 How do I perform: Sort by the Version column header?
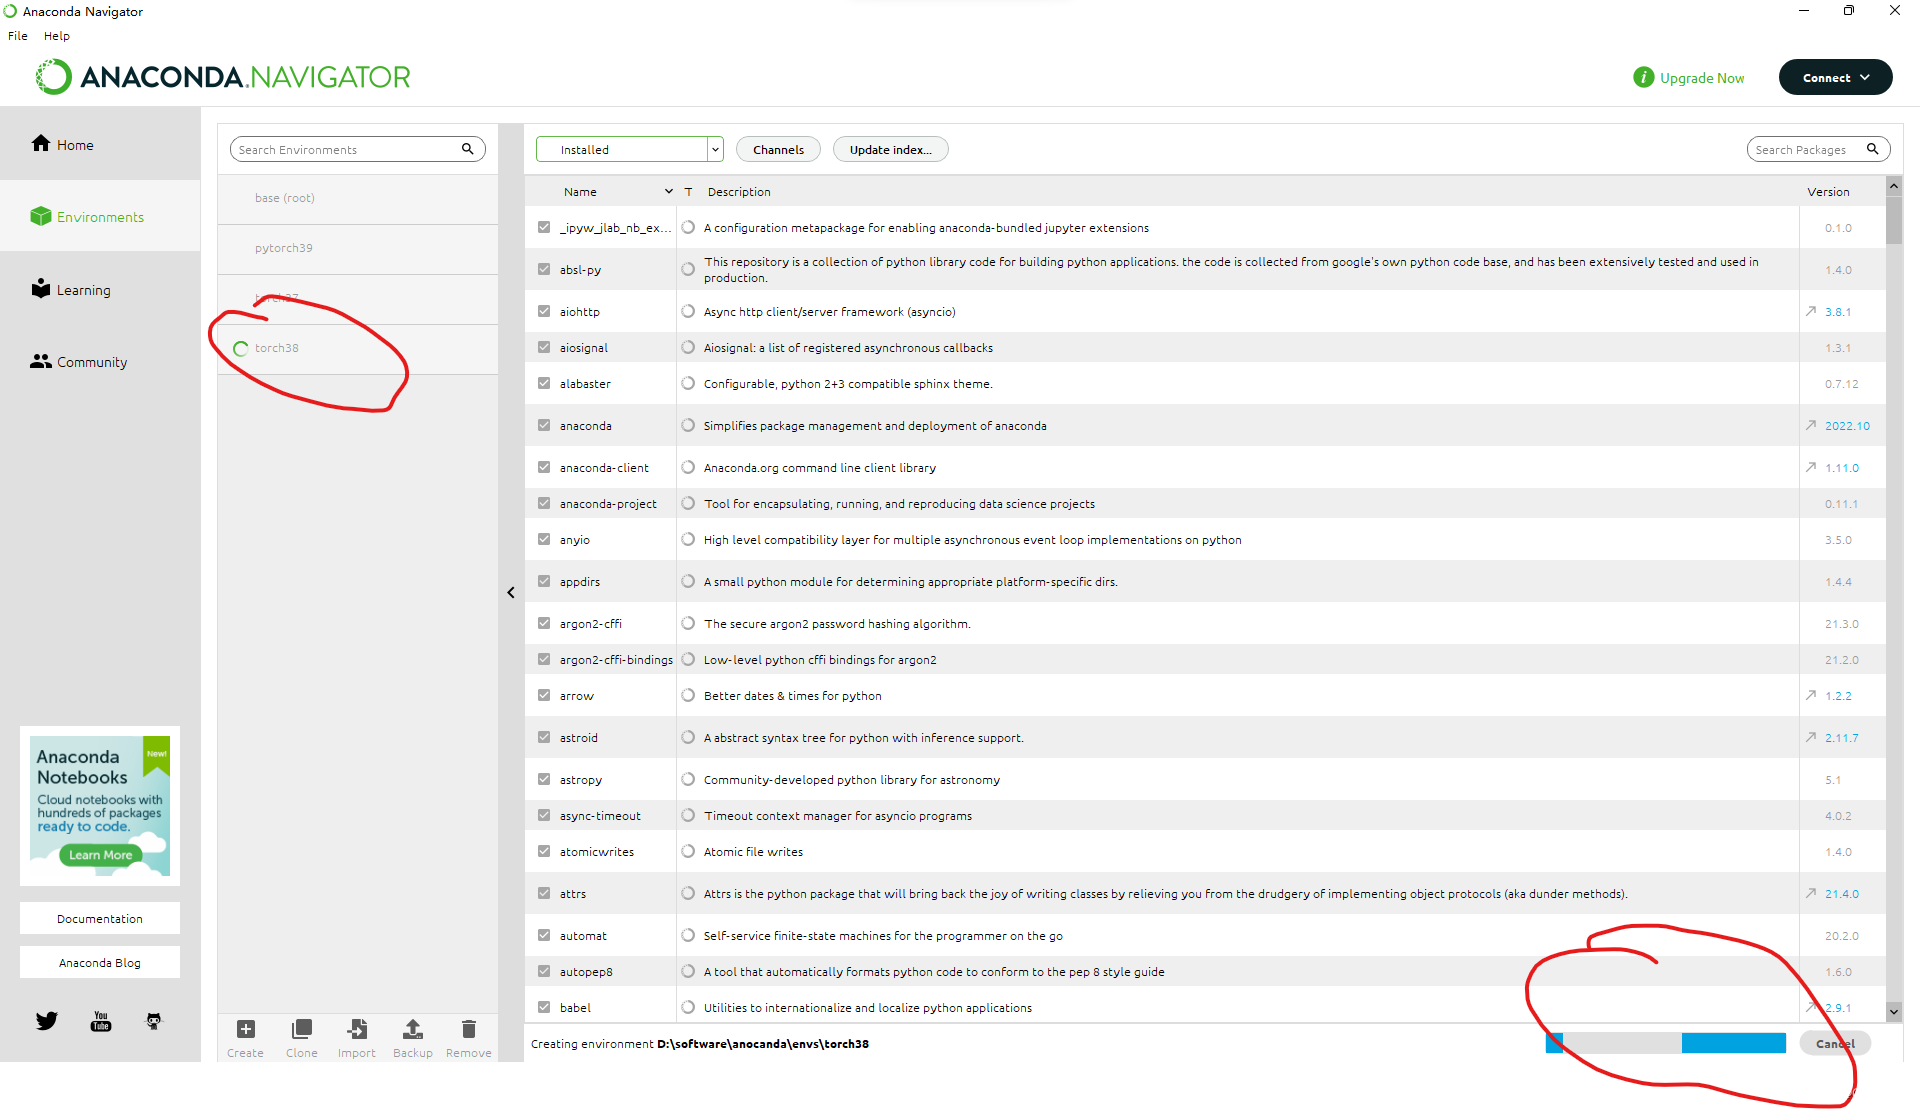[x=1828, y=191]
